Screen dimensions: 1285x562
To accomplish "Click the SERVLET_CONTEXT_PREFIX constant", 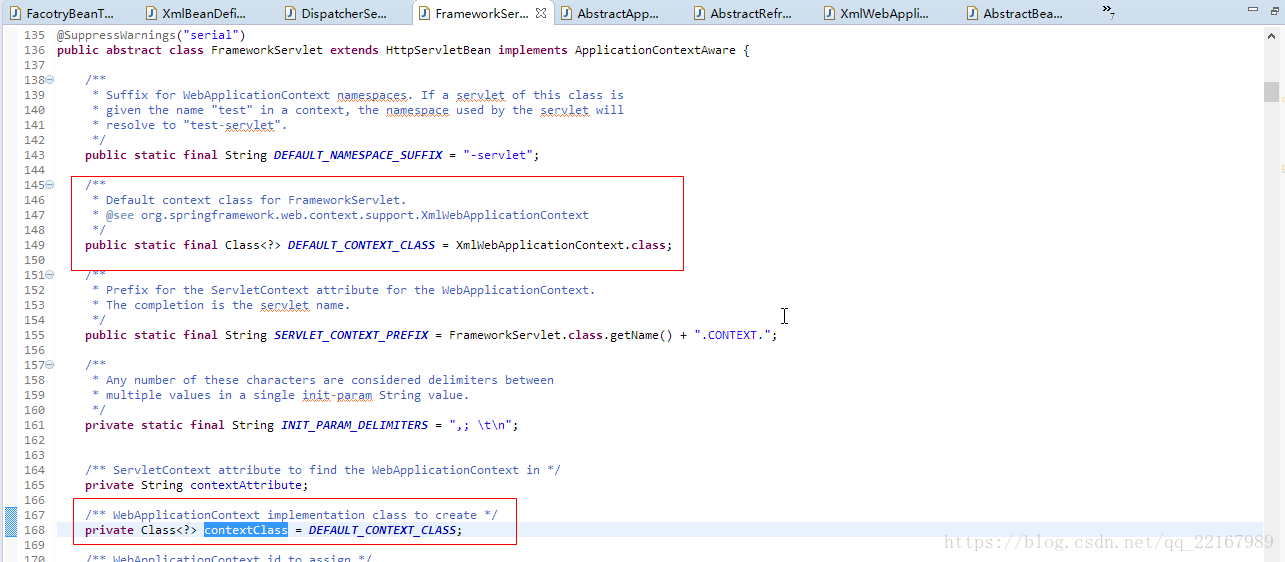I will coord(351,335).
